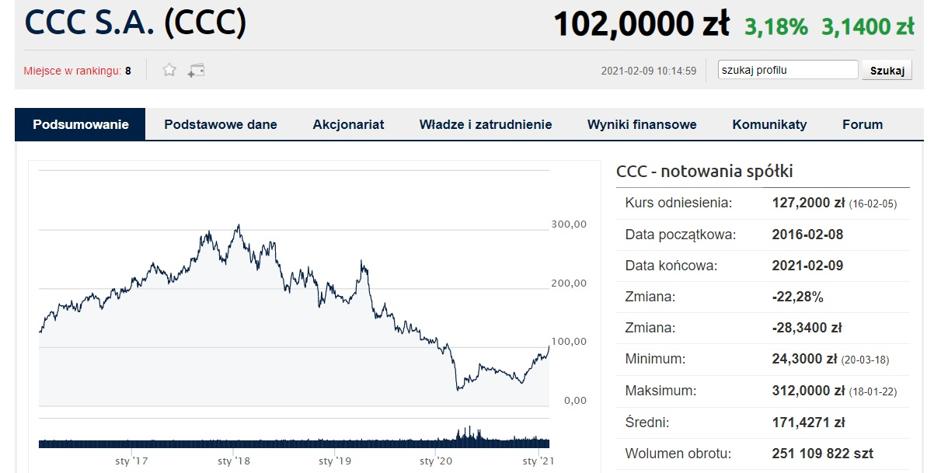Click the add to portfolio wallet icon
The image size is (948, 473).
point(196,70)
